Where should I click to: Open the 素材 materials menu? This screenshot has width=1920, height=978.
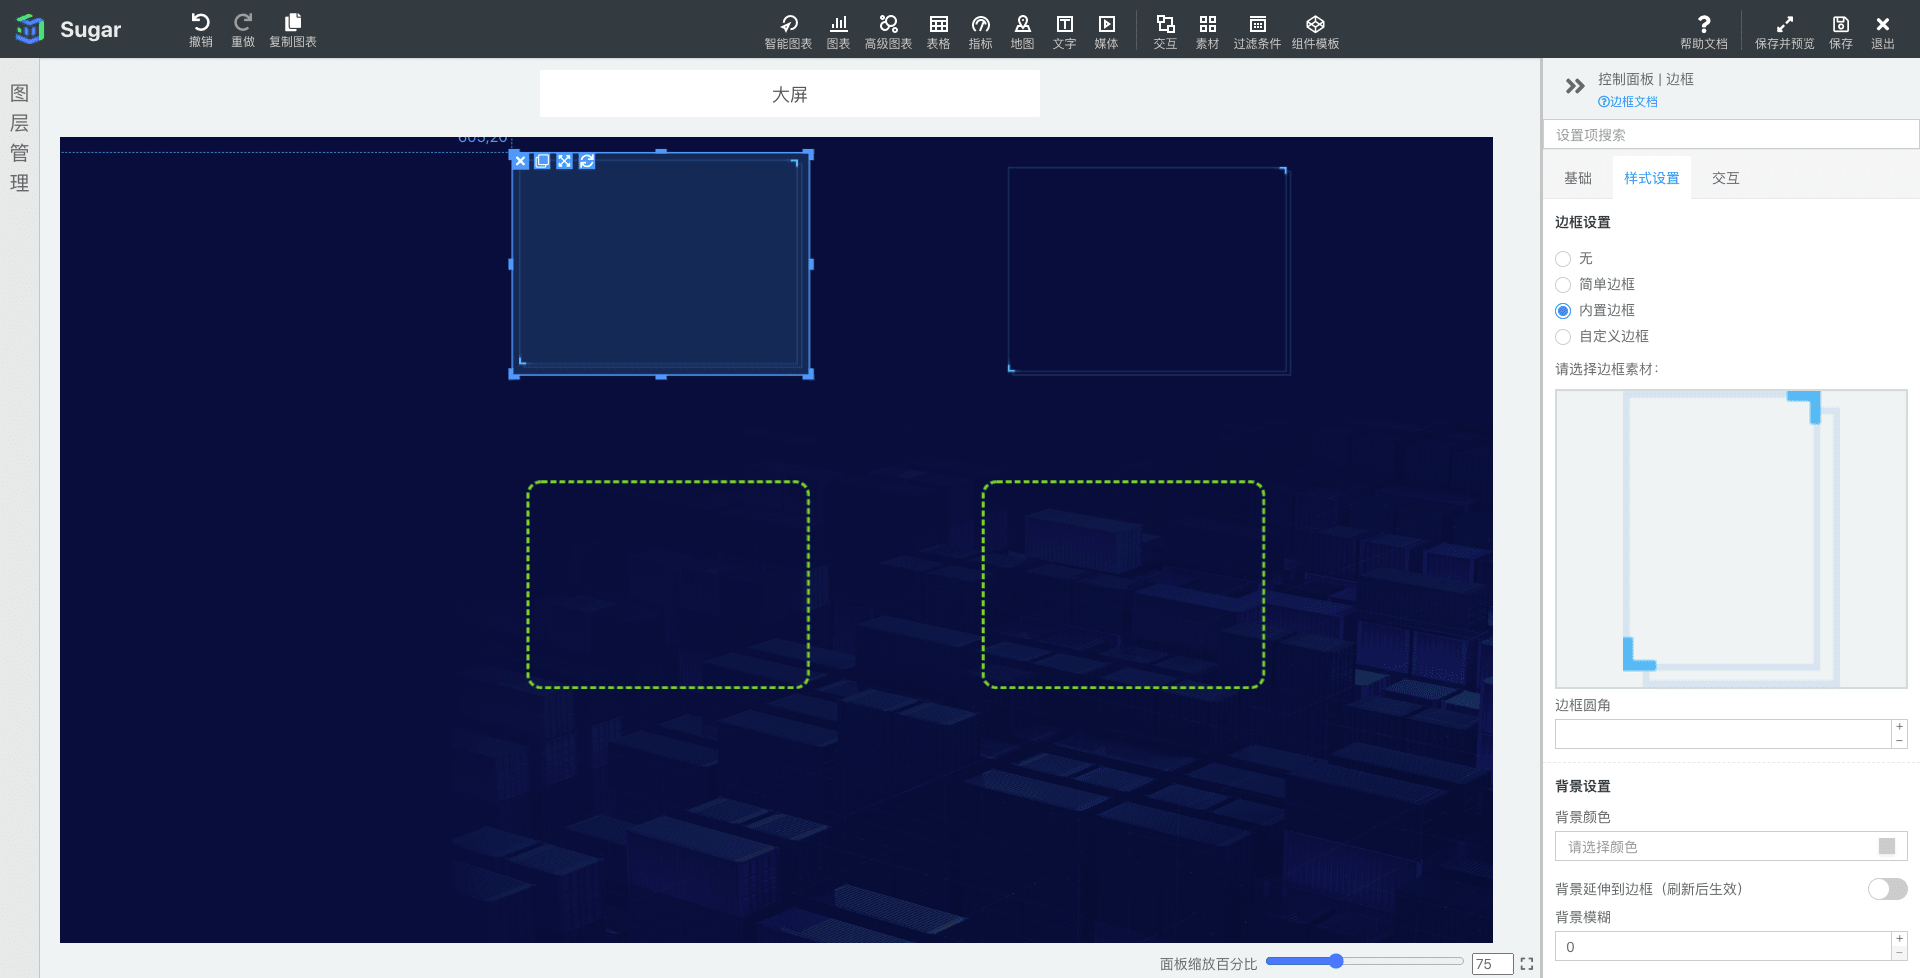click(1207, 32)
